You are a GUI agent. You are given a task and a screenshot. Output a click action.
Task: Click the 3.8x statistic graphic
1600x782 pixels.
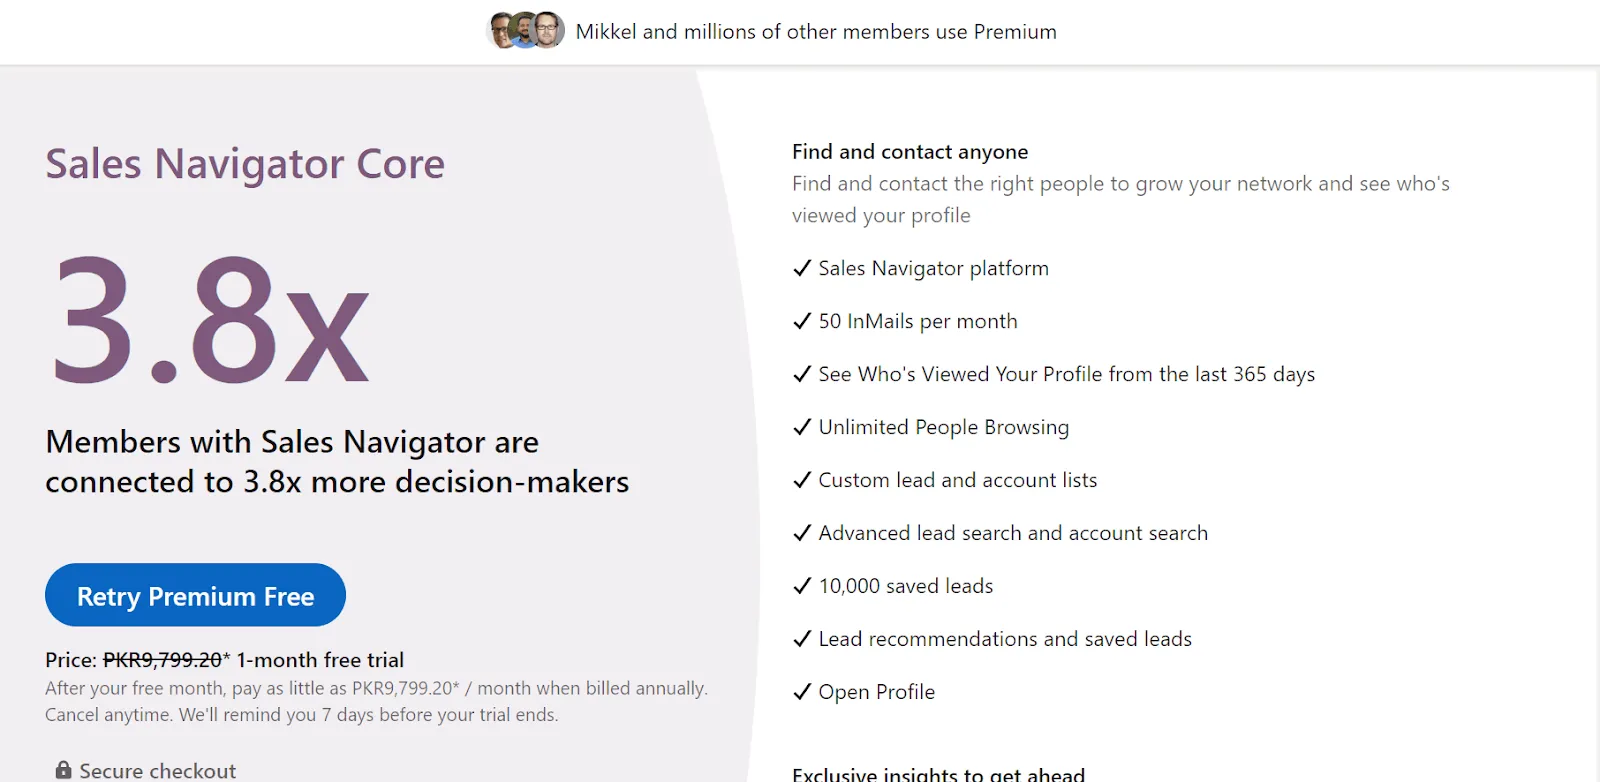(x=208, y=320)
